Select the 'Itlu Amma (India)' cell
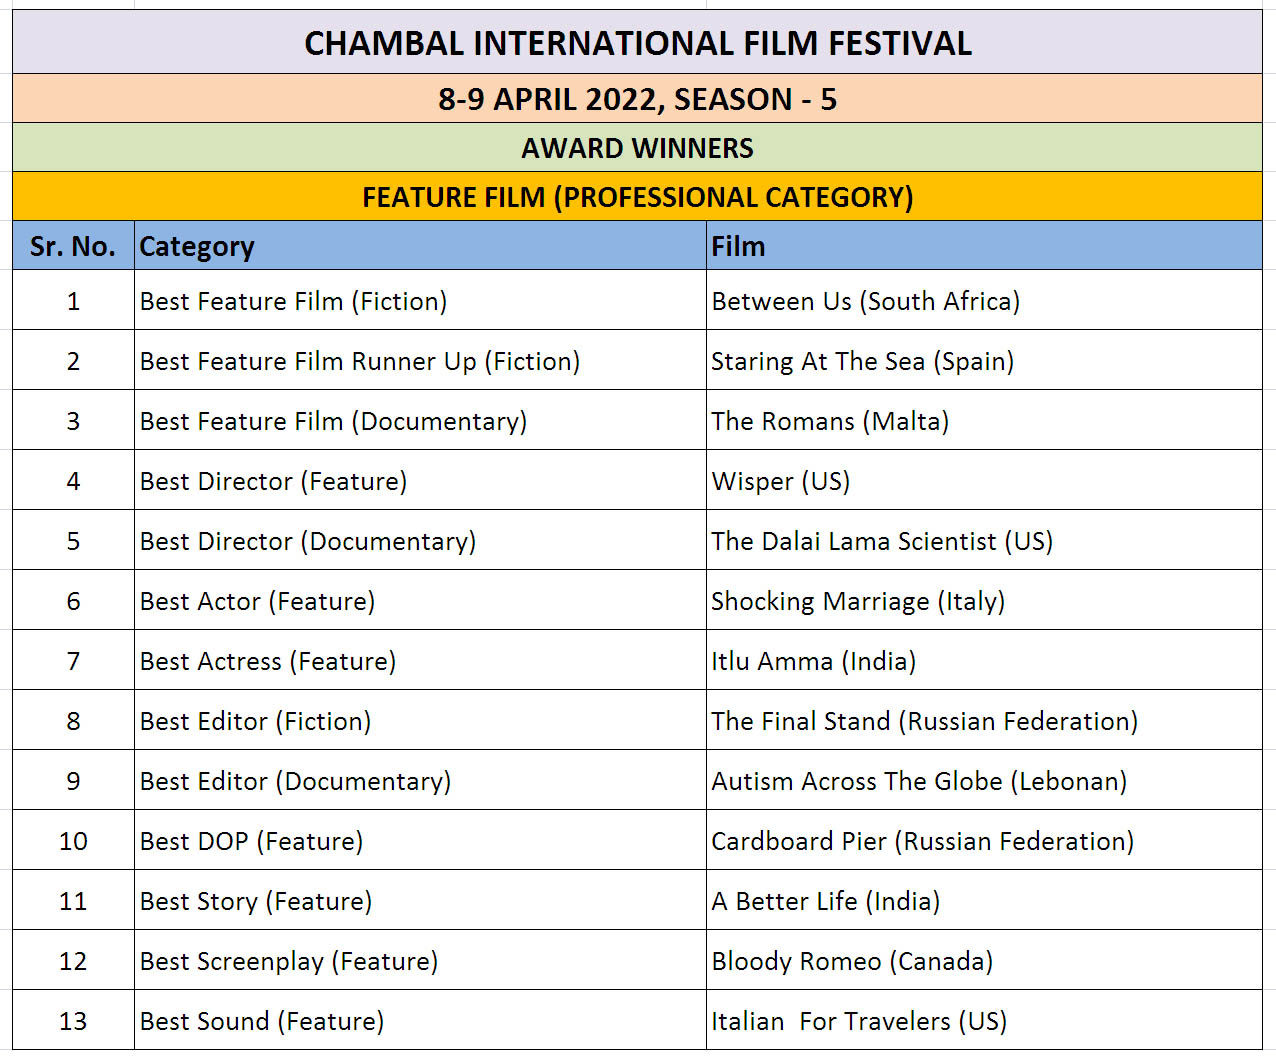1276x1059 pixels. pyautogui.click(x=984, y=660)
